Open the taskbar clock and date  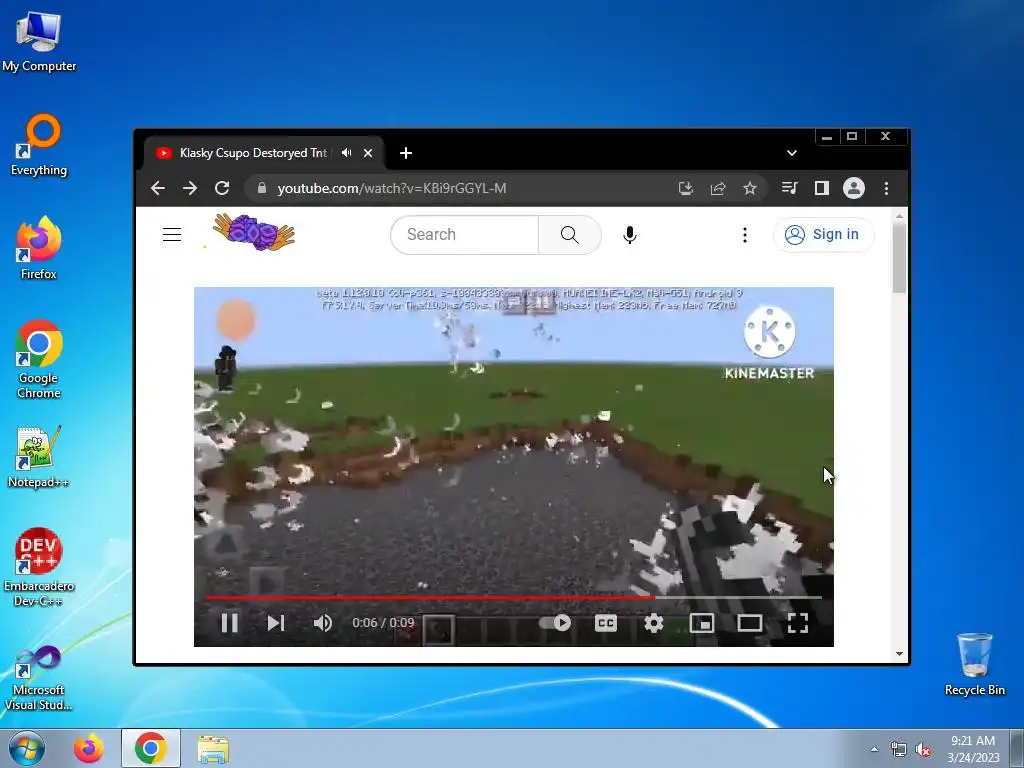pos(973,749)
